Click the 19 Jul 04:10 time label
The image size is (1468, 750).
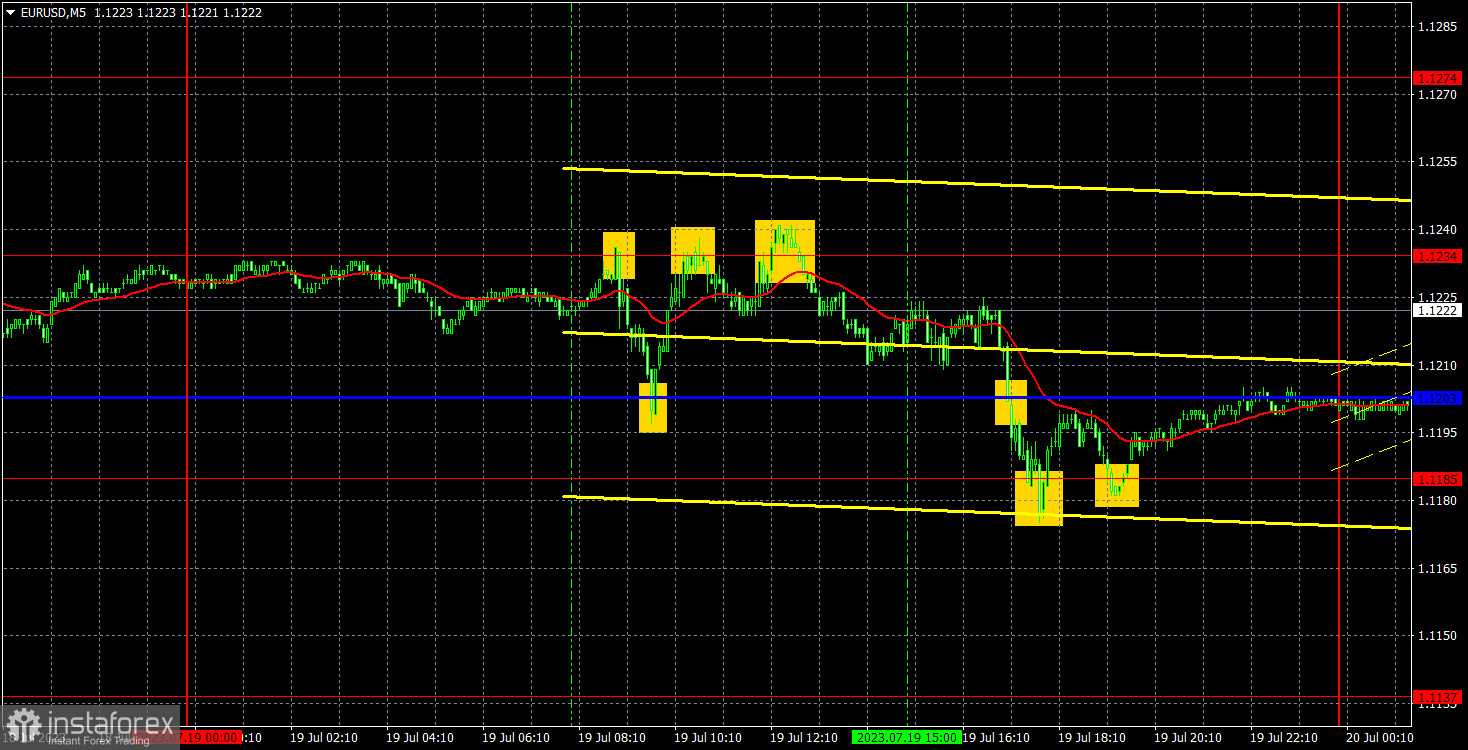(420, 737)
